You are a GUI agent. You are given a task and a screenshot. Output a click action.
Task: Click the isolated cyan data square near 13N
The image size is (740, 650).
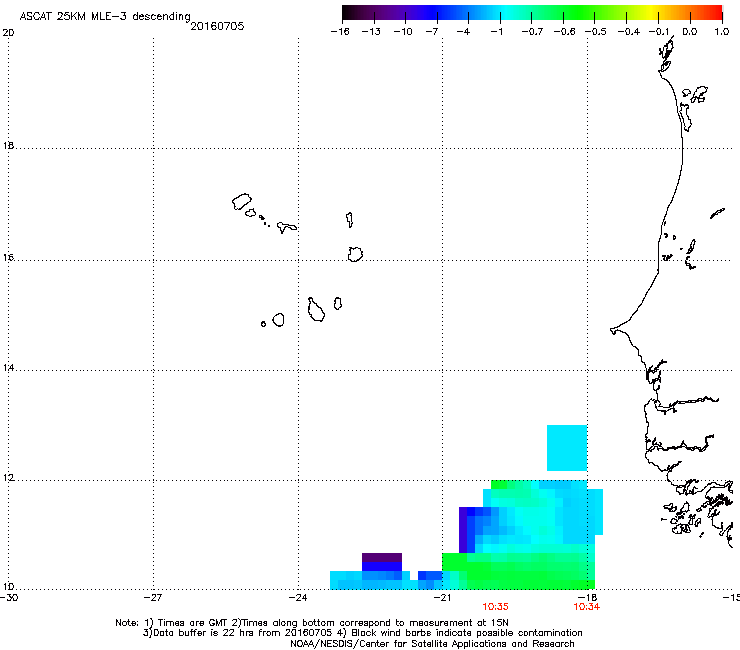pyautogui.click(x=567, y=448)
